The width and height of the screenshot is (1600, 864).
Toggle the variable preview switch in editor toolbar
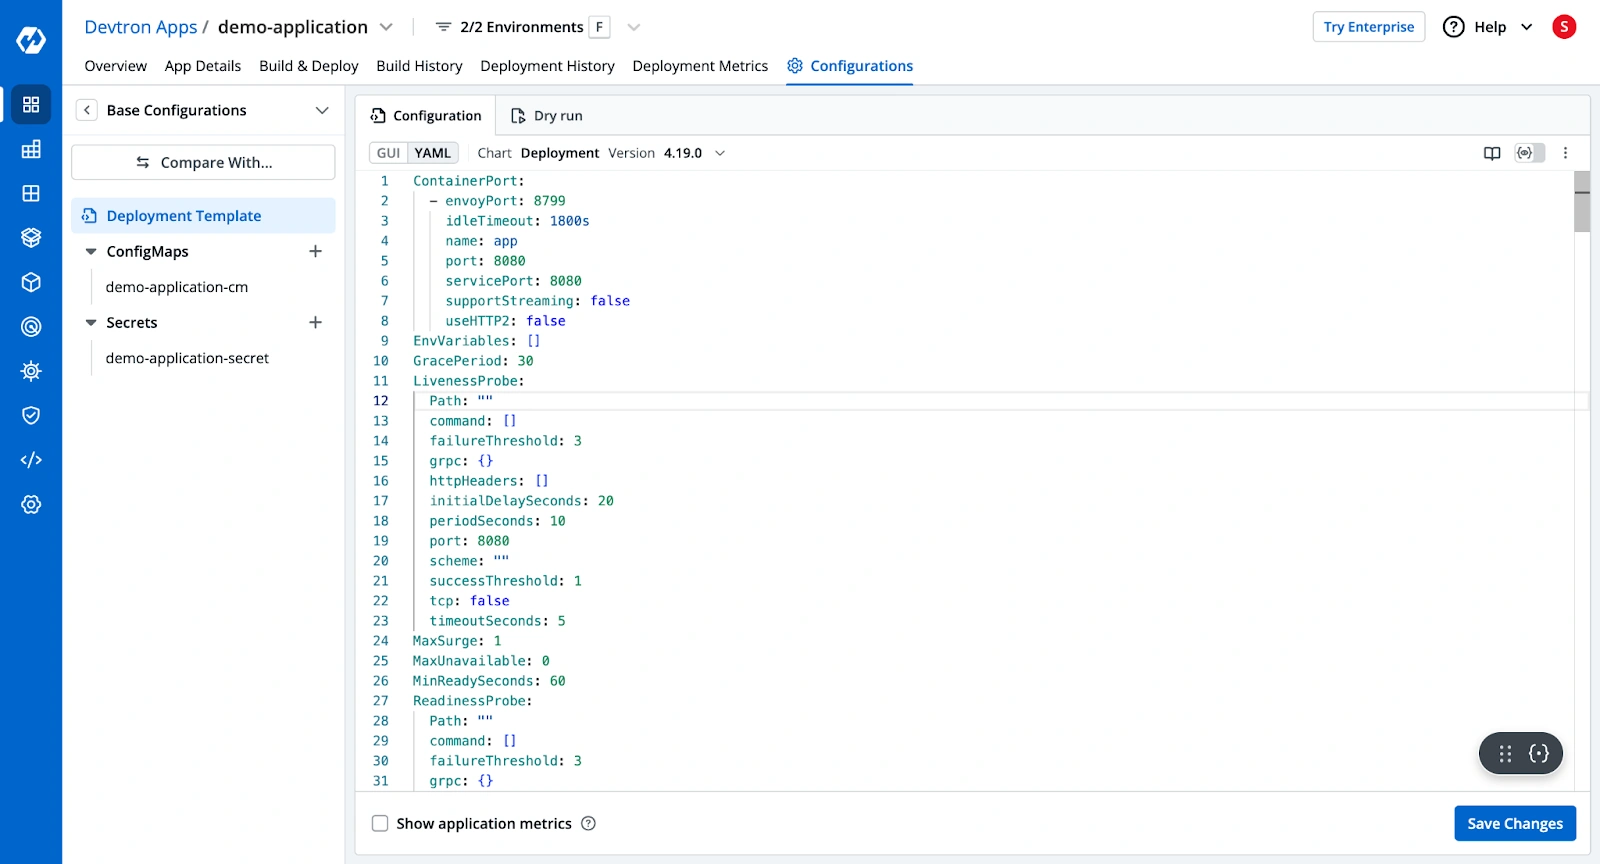[1530, 153]
